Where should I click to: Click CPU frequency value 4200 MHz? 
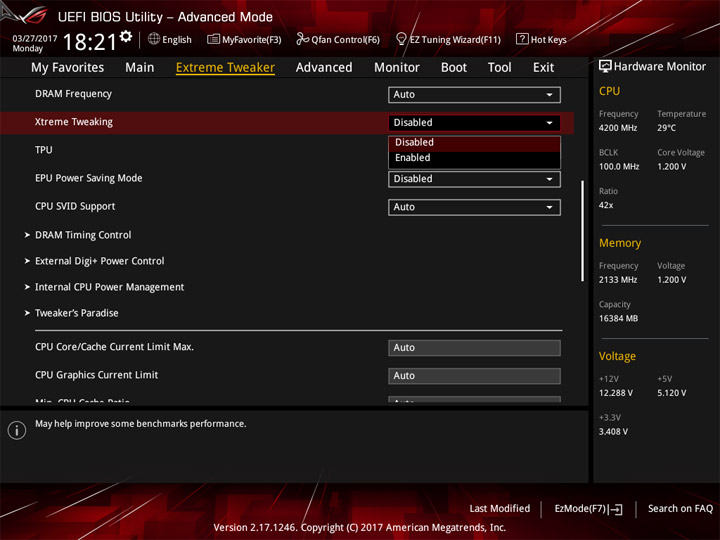click(618, 128)
